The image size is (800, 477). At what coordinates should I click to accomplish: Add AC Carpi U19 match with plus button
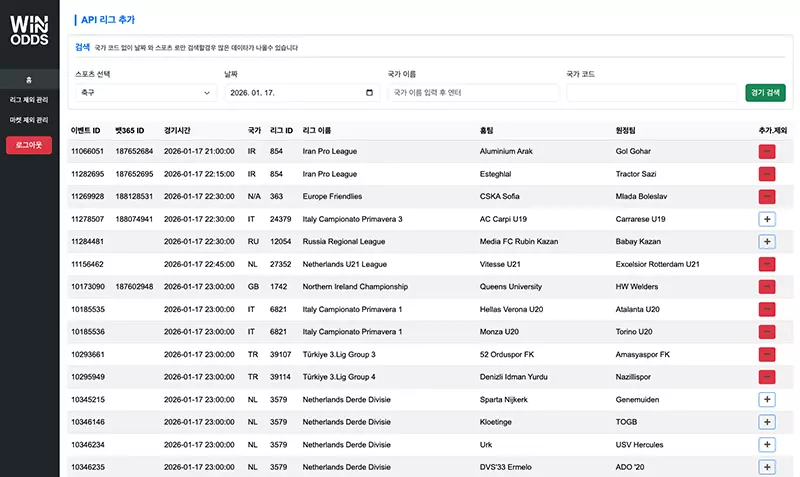pyautogui.click(x=766, y=219)
